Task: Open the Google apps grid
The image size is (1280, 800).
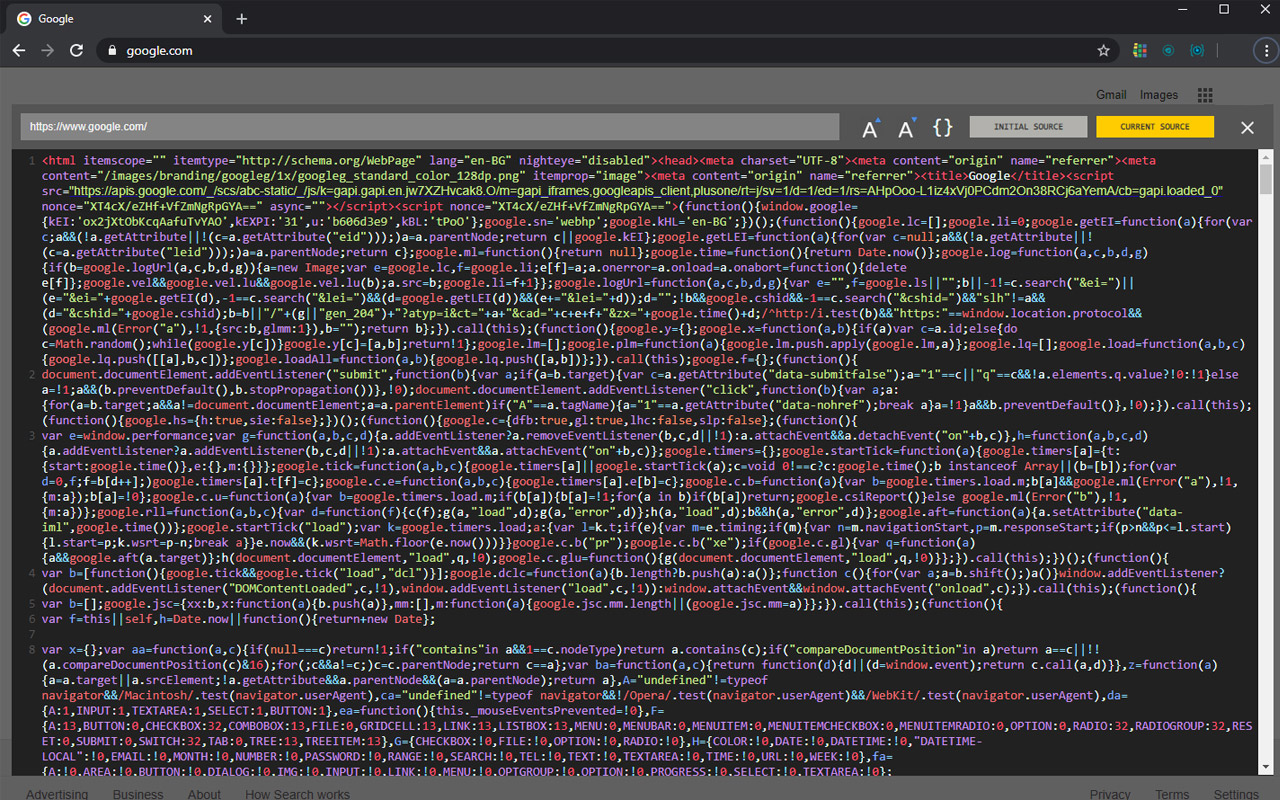Action: [1205, 94]
